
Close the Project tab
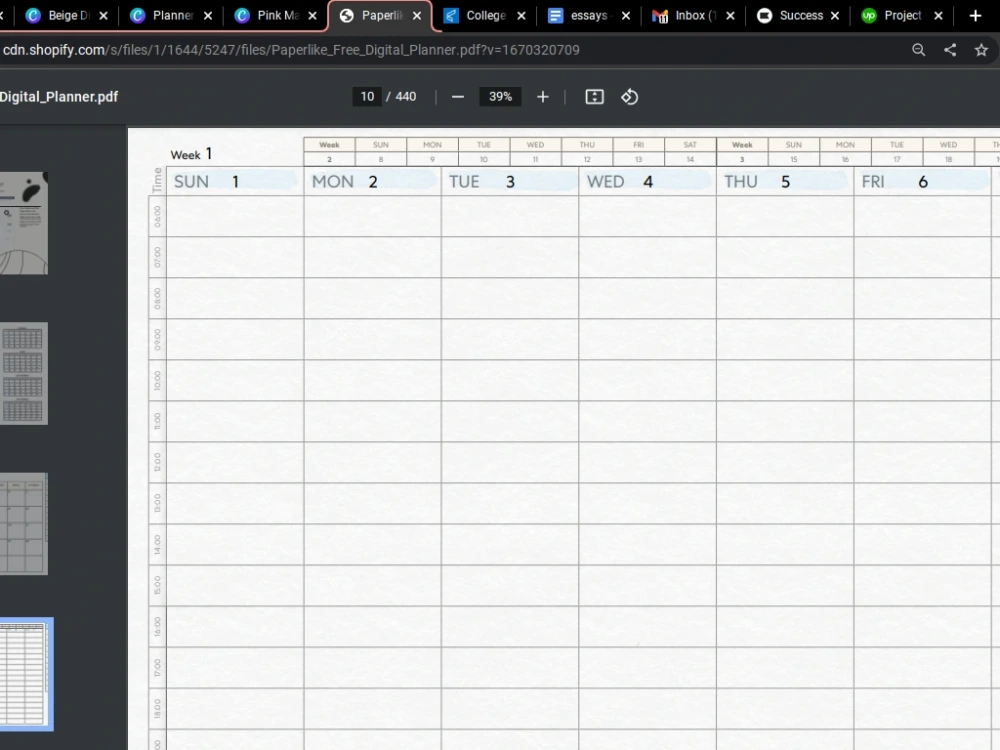click(939, 16)
